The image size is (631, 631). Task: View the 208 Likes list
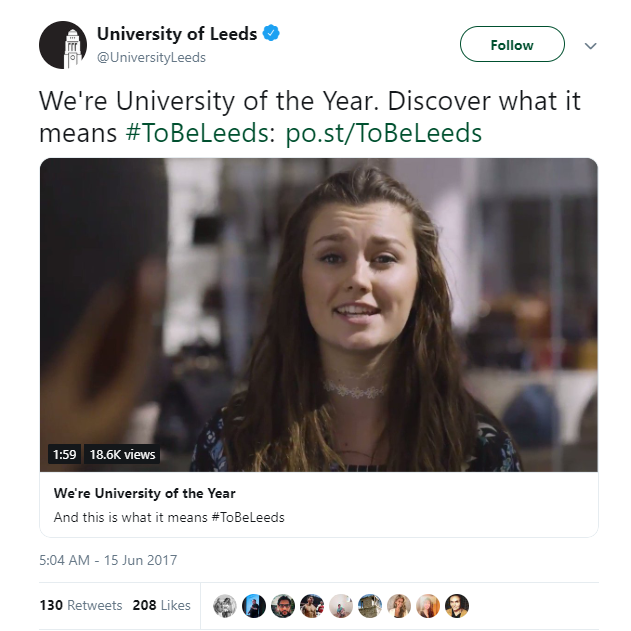coord(161,605)
